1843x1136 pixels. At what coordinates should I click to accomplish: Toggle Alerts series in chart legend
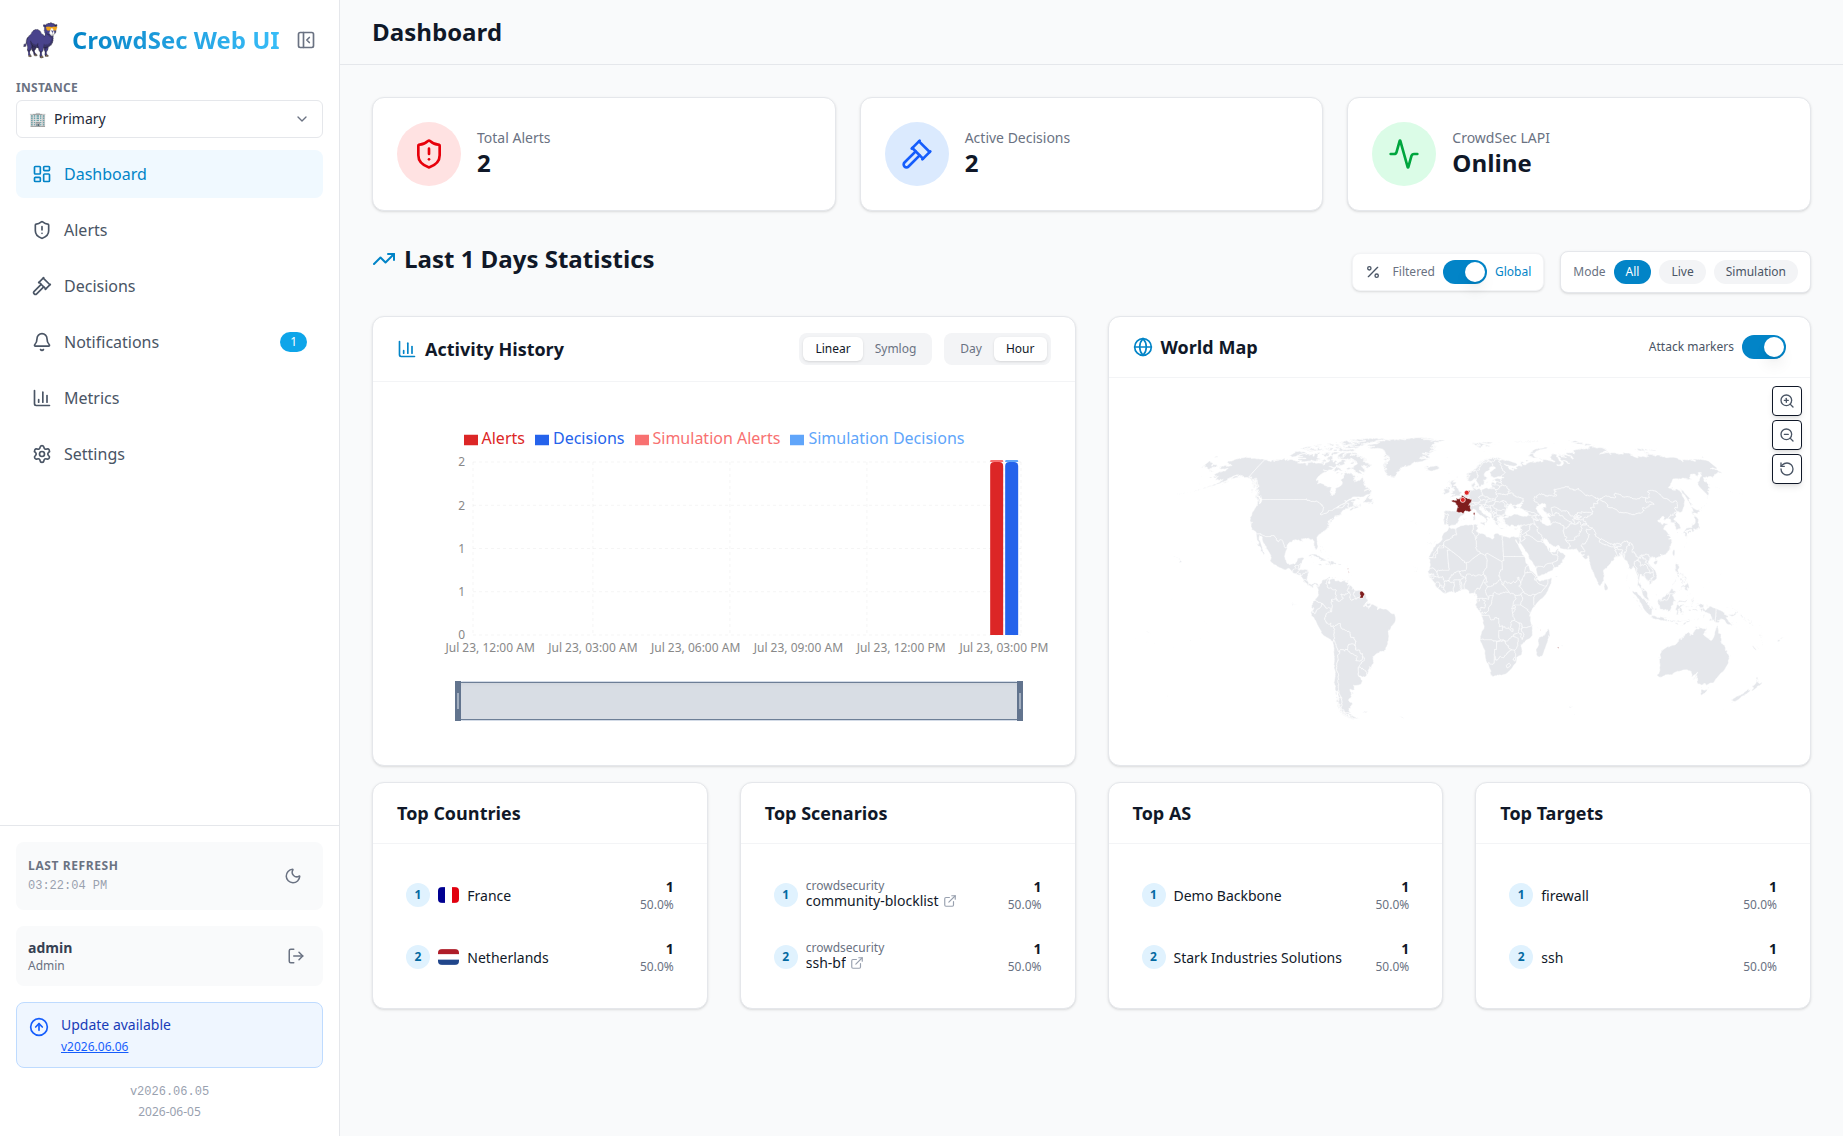(494, 439)
